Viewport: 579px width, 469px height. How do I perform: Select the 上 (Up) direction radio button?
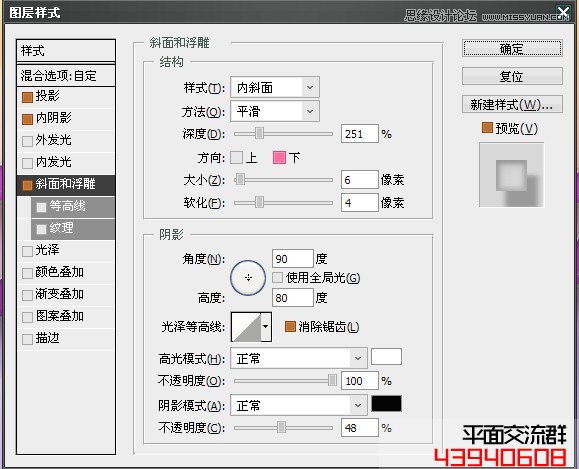tap(236, 158)
